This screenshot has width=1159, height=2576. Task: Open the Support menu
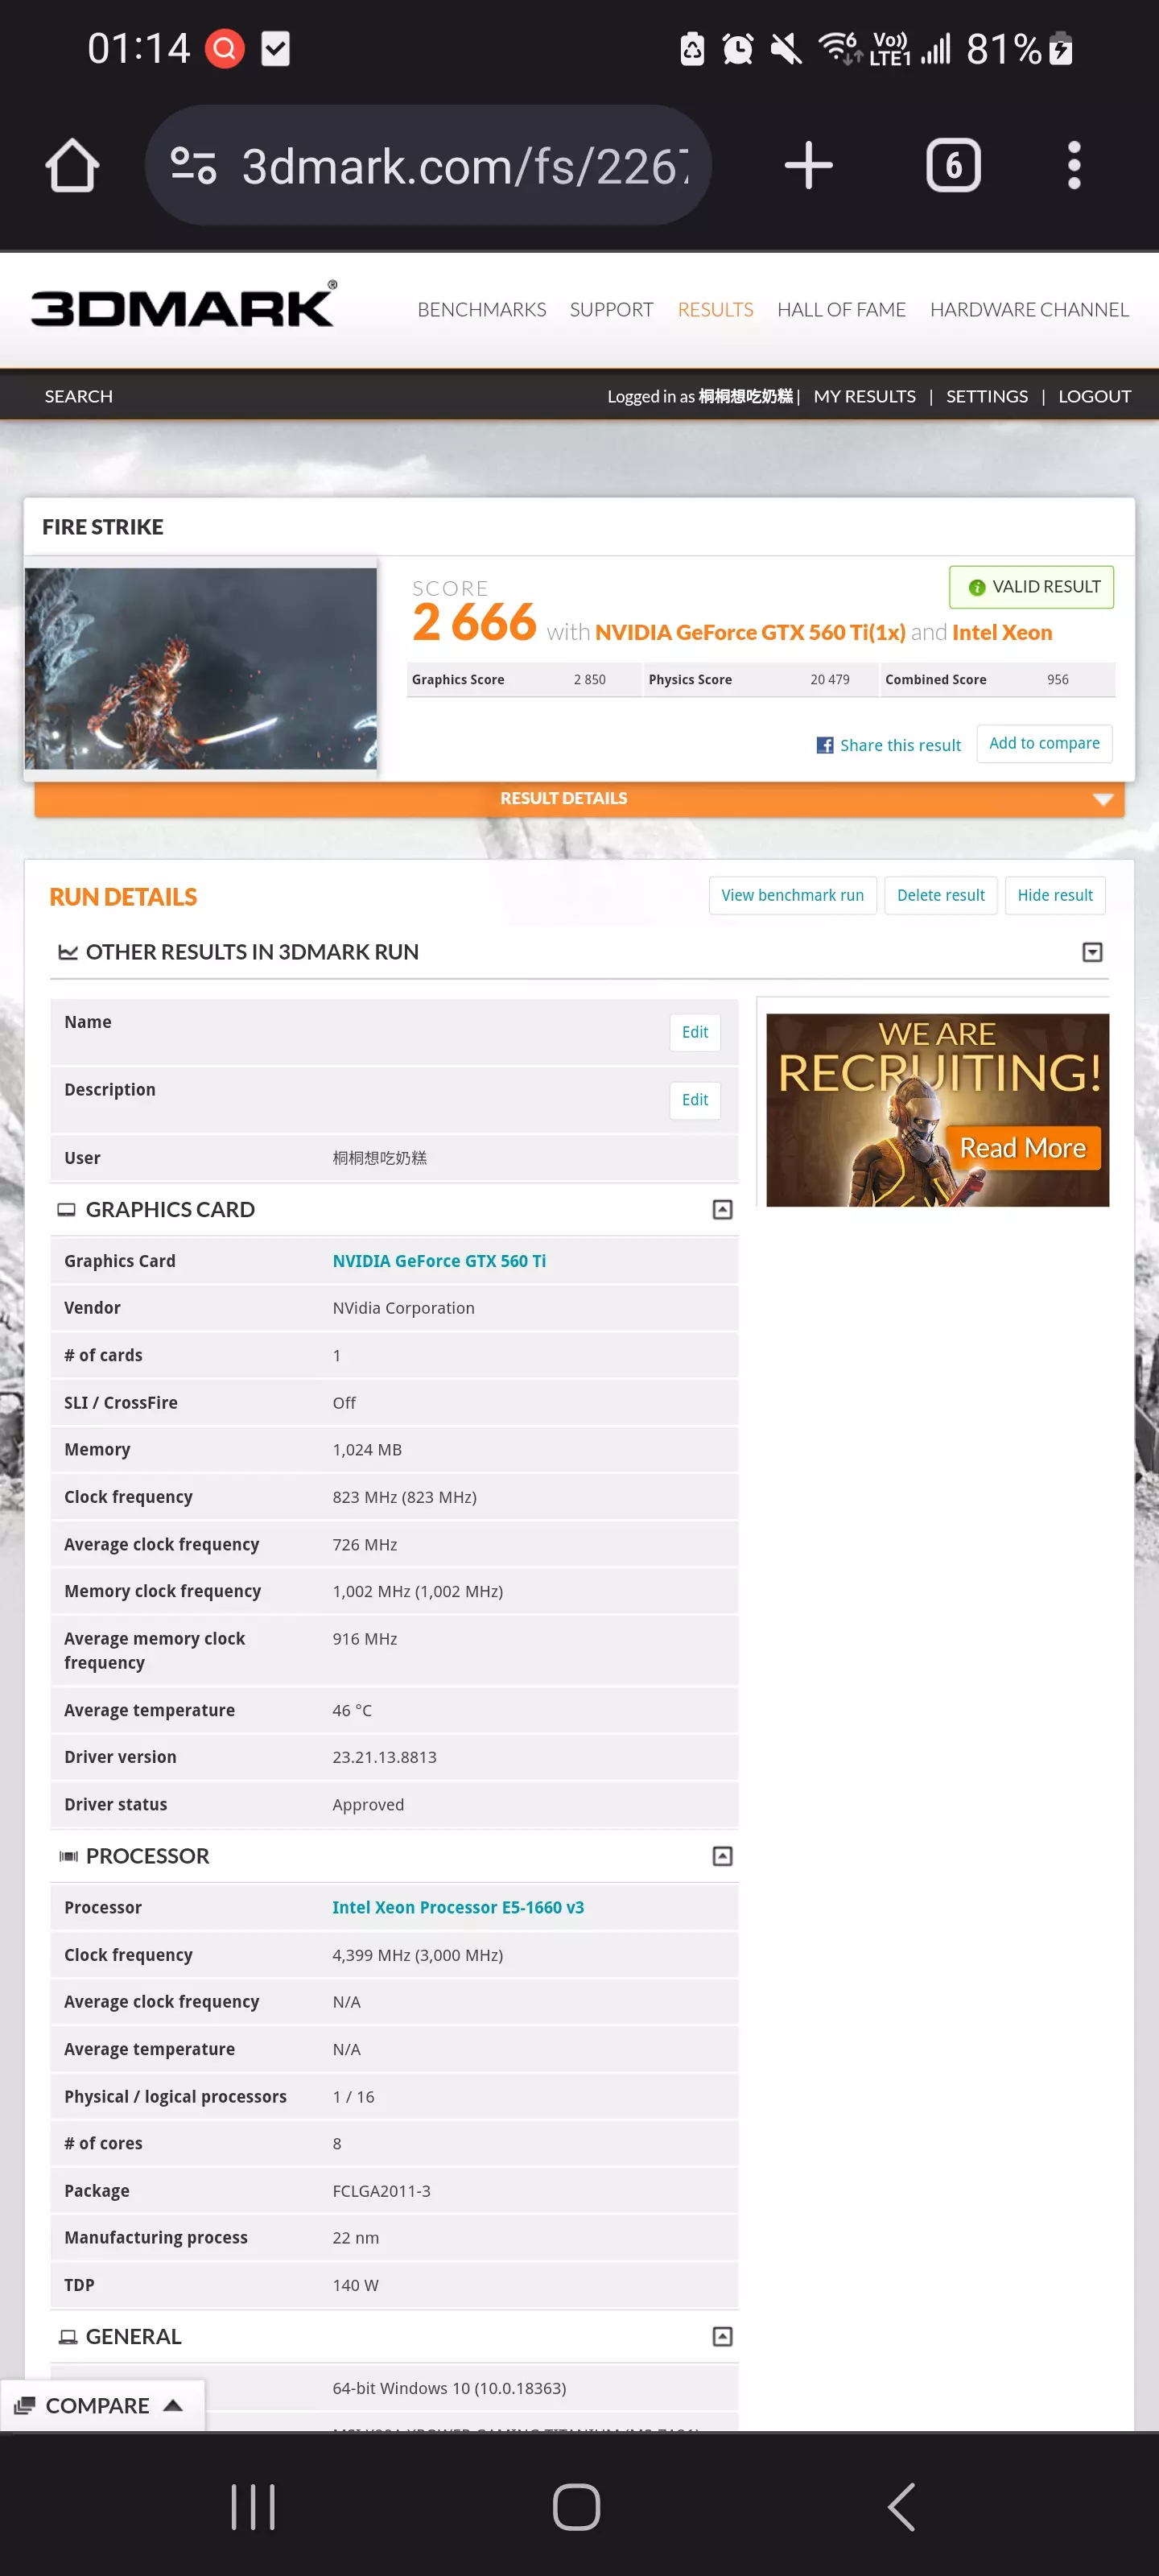611,310
